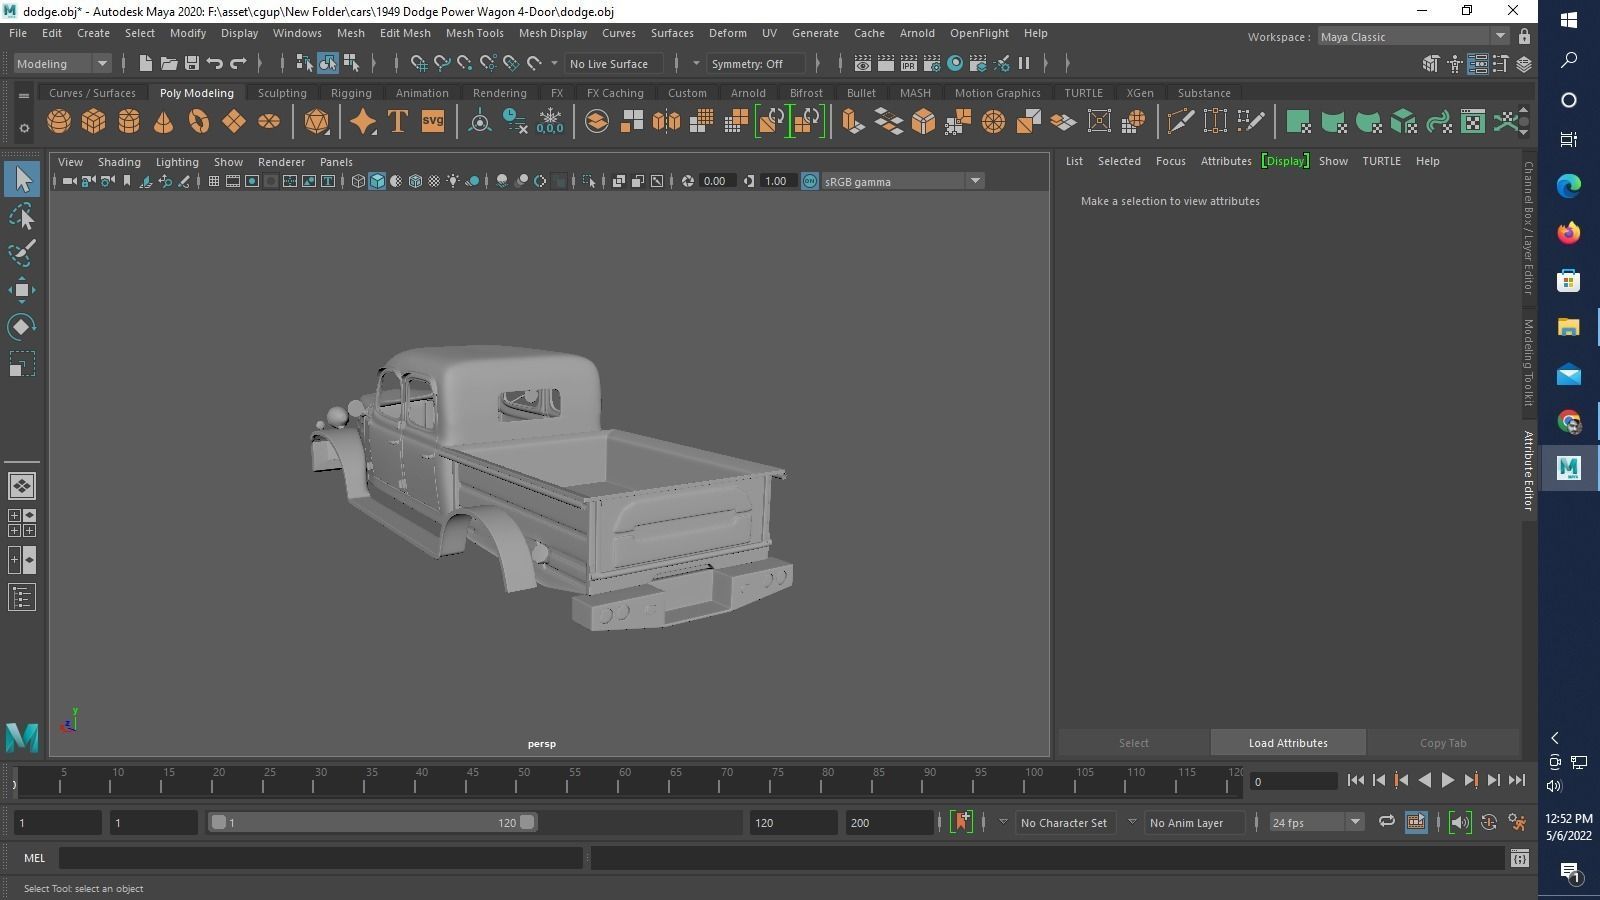Open the viewport Shading menu
The image size is (1600, 900).
coord(119,162)
